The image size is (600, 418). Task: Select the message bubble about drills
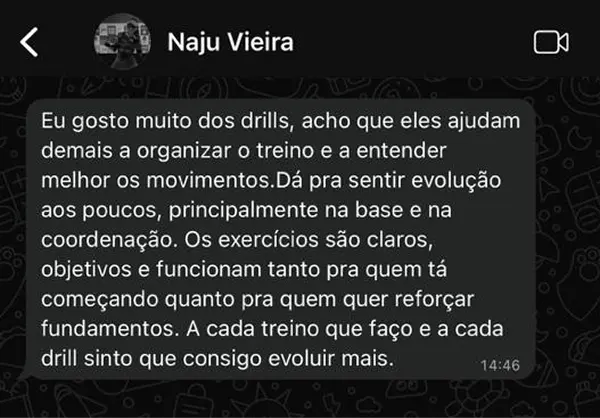[x=280, y=239]
